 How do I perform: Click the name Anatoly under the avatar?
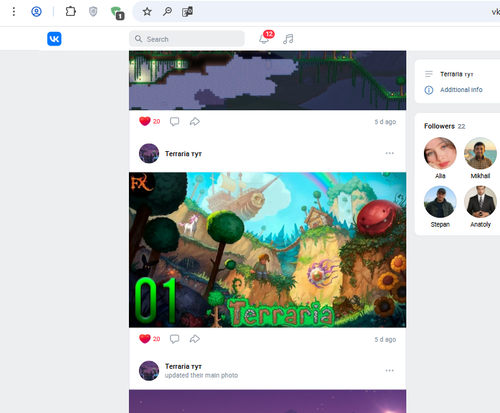(480, 224)
